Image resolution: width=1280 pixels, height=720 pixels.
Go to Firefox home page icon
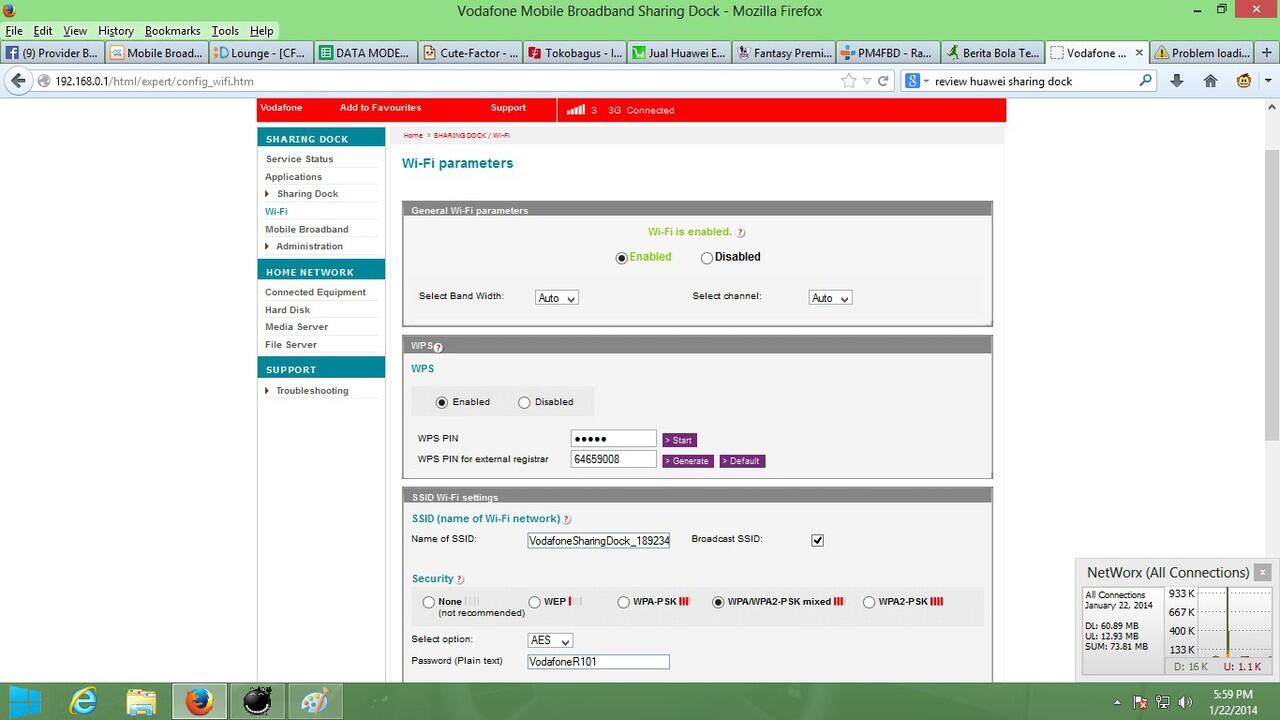click(1210, 81)
